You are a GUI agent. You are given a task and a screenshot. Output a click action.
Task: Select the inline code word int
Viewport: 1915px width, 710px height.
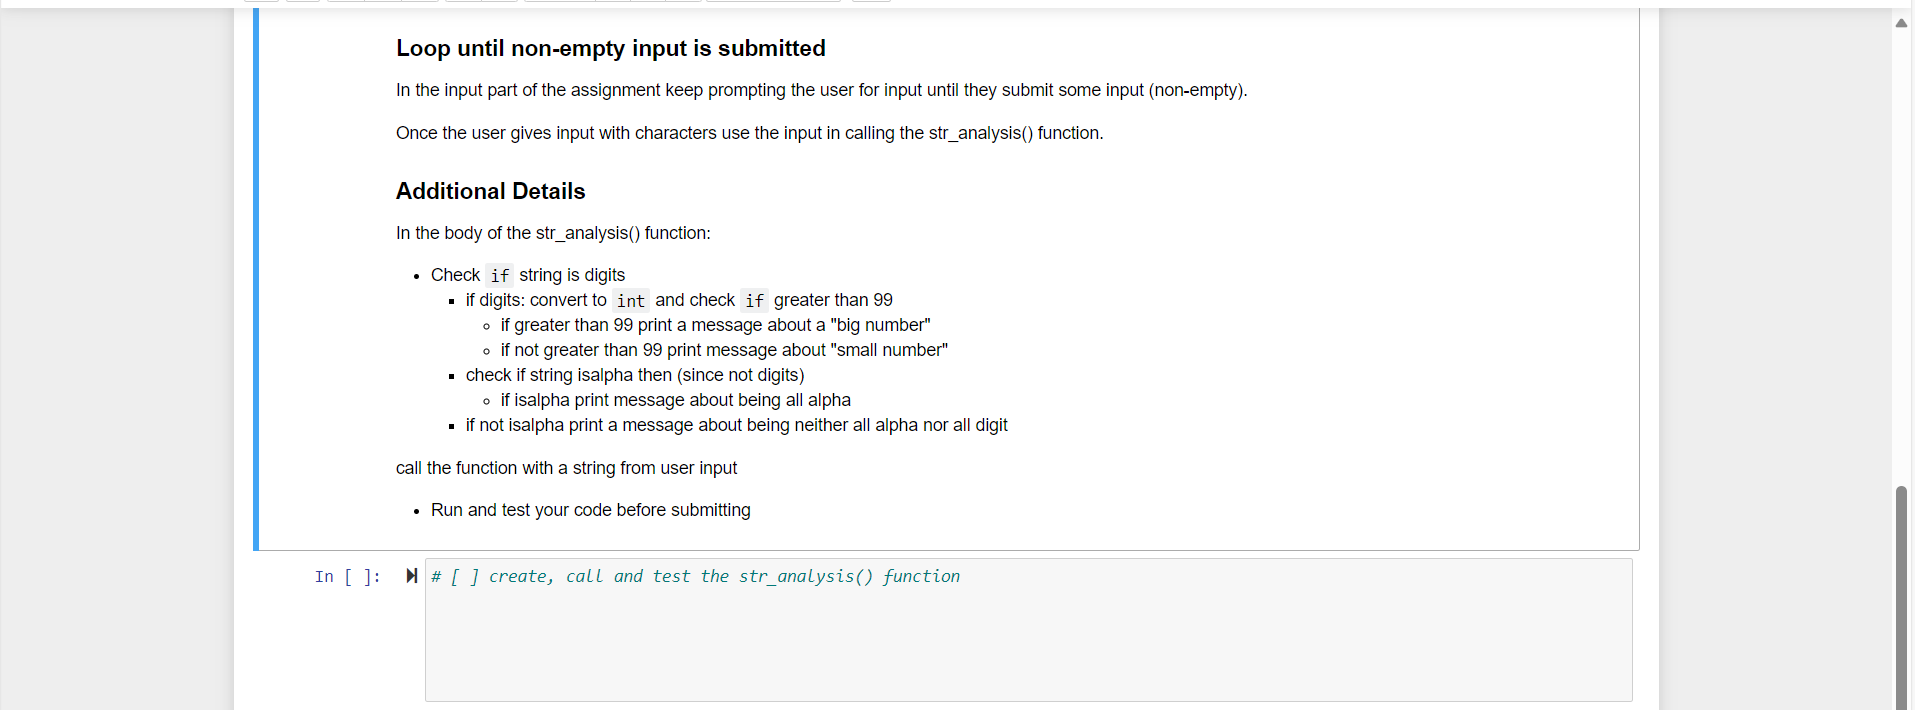coord(630,300)
